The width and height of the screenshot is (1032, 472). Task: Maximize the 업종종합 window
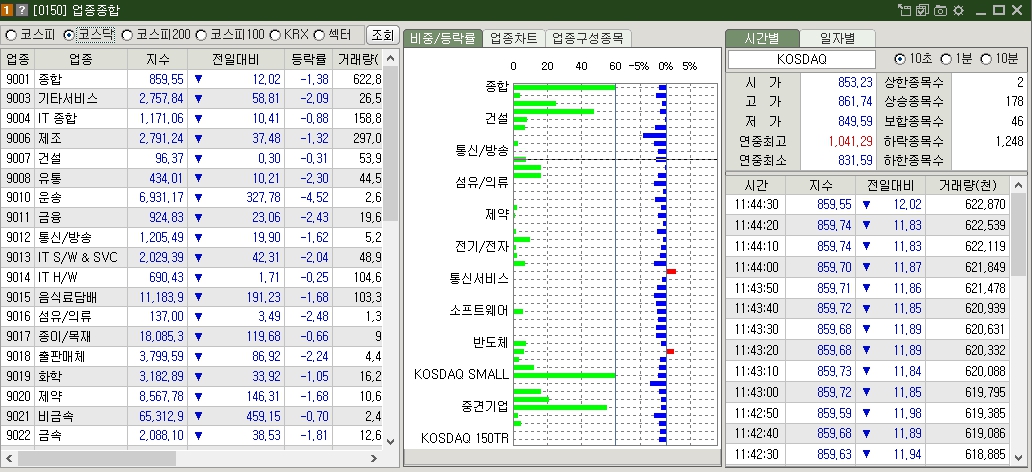998,10
